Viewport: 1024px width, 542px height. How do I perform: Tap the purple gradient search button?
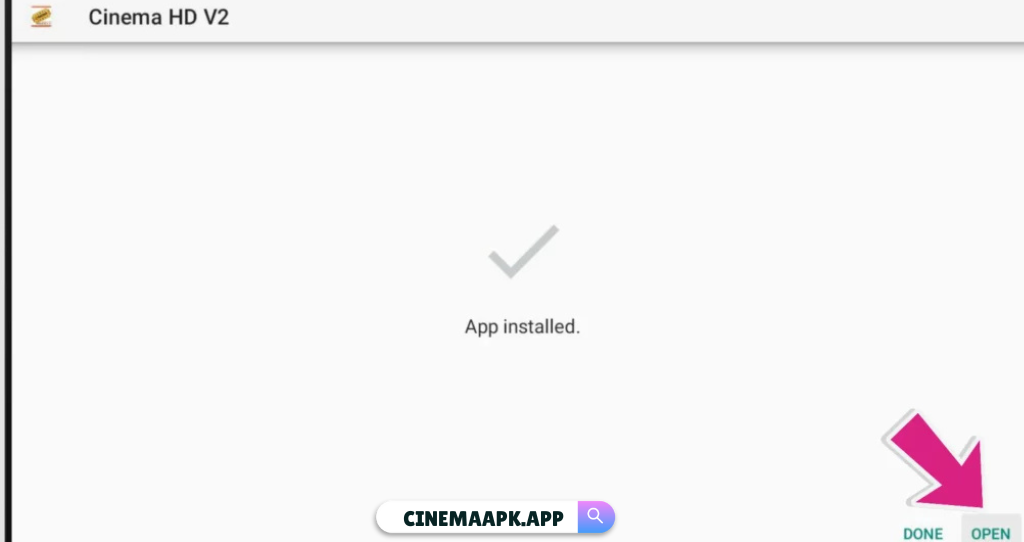[596, 517]
